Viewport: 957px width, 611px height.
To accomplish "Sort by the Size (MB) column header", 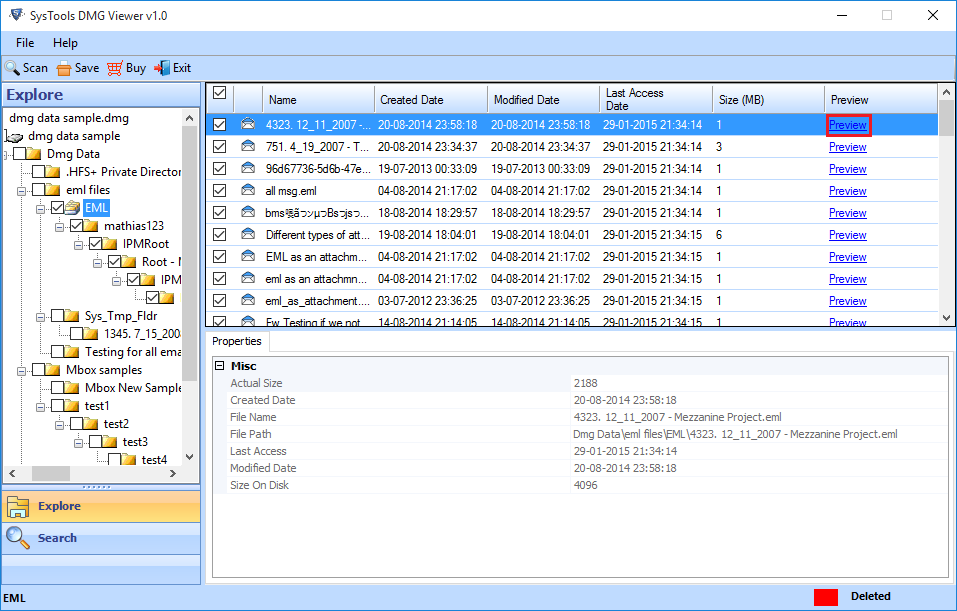I will pos(768,99).
